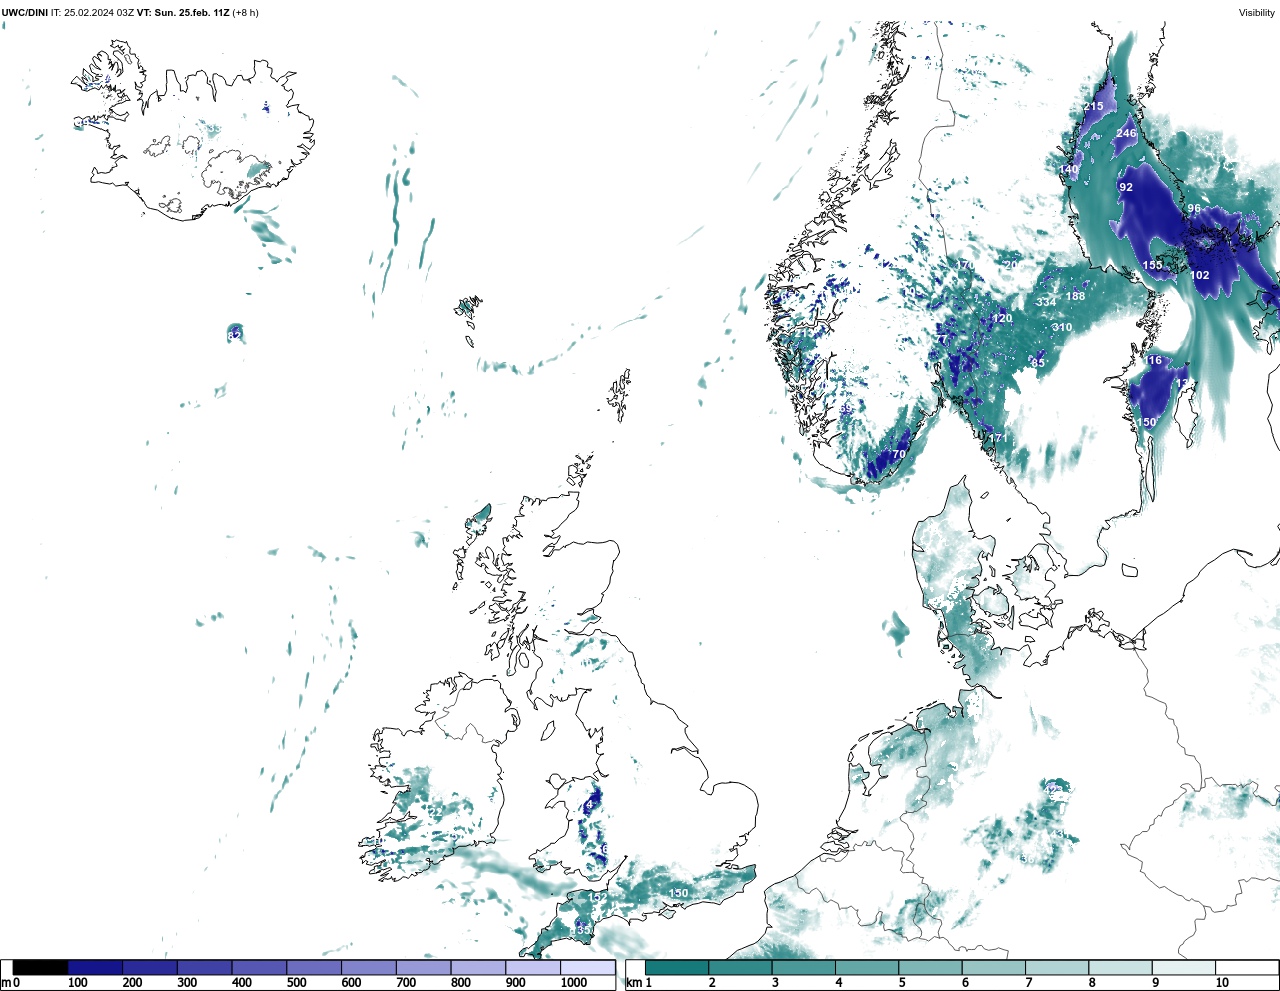Pick the 3–4 km legend swatch
This screenshot has height=991, width=1280.
pos(803,968)
